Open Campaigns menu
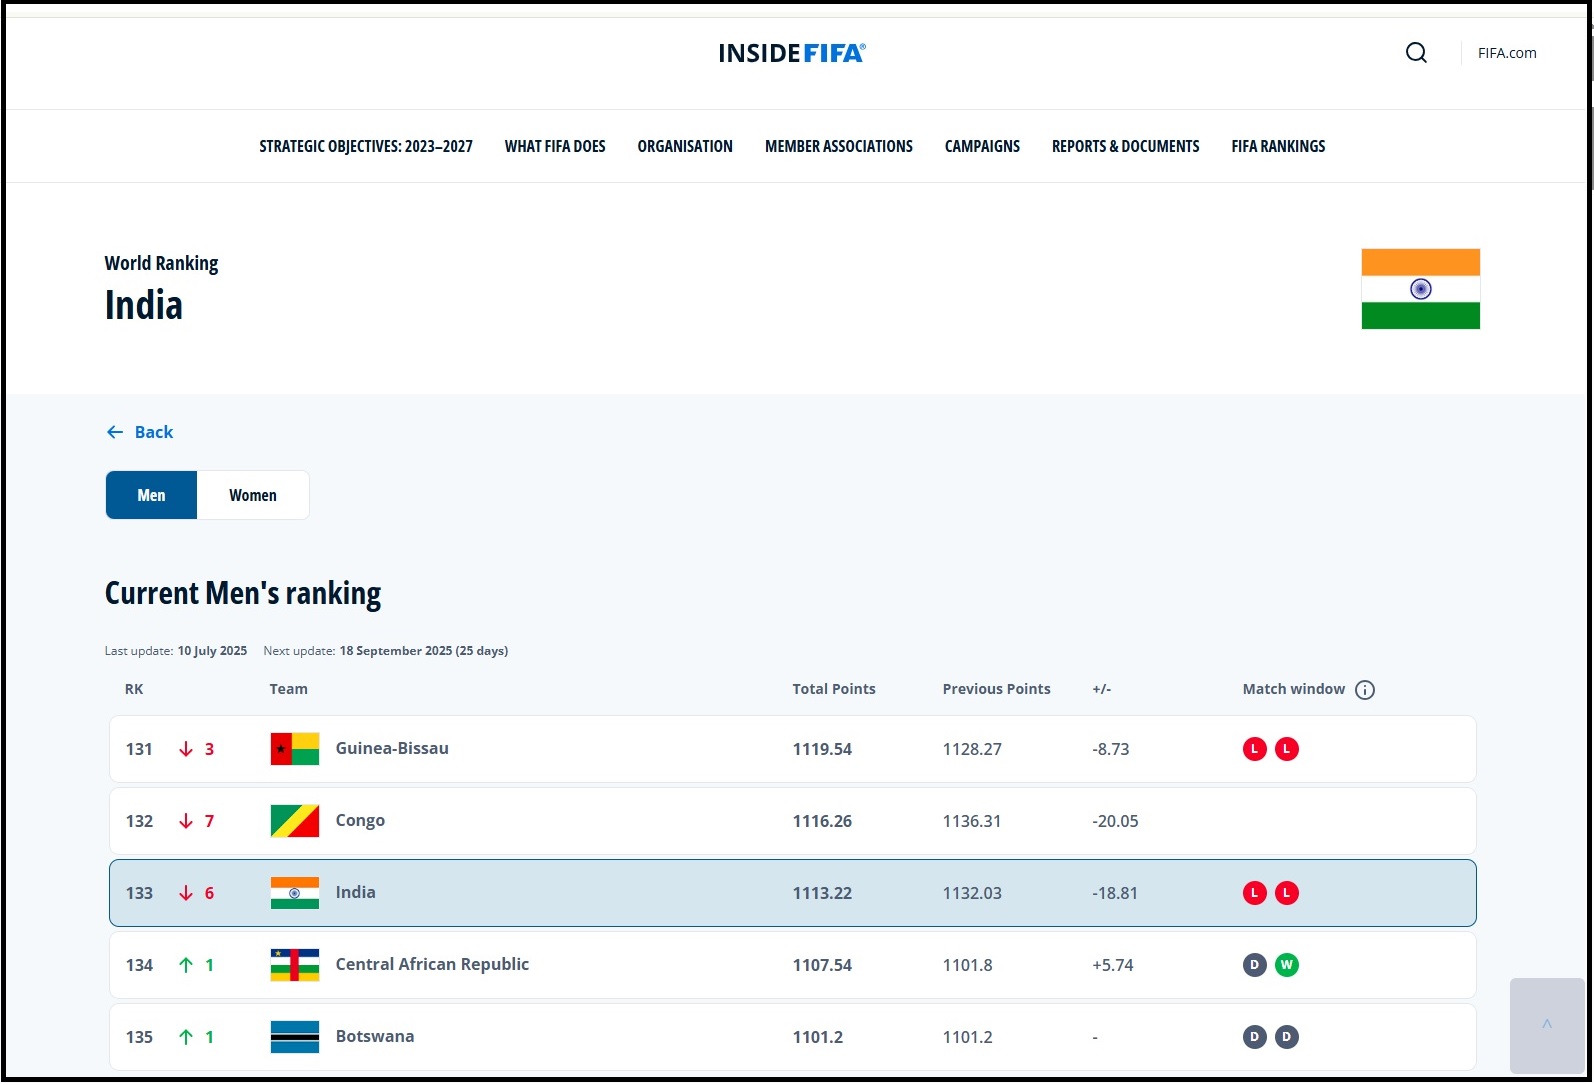 [982, 146]
